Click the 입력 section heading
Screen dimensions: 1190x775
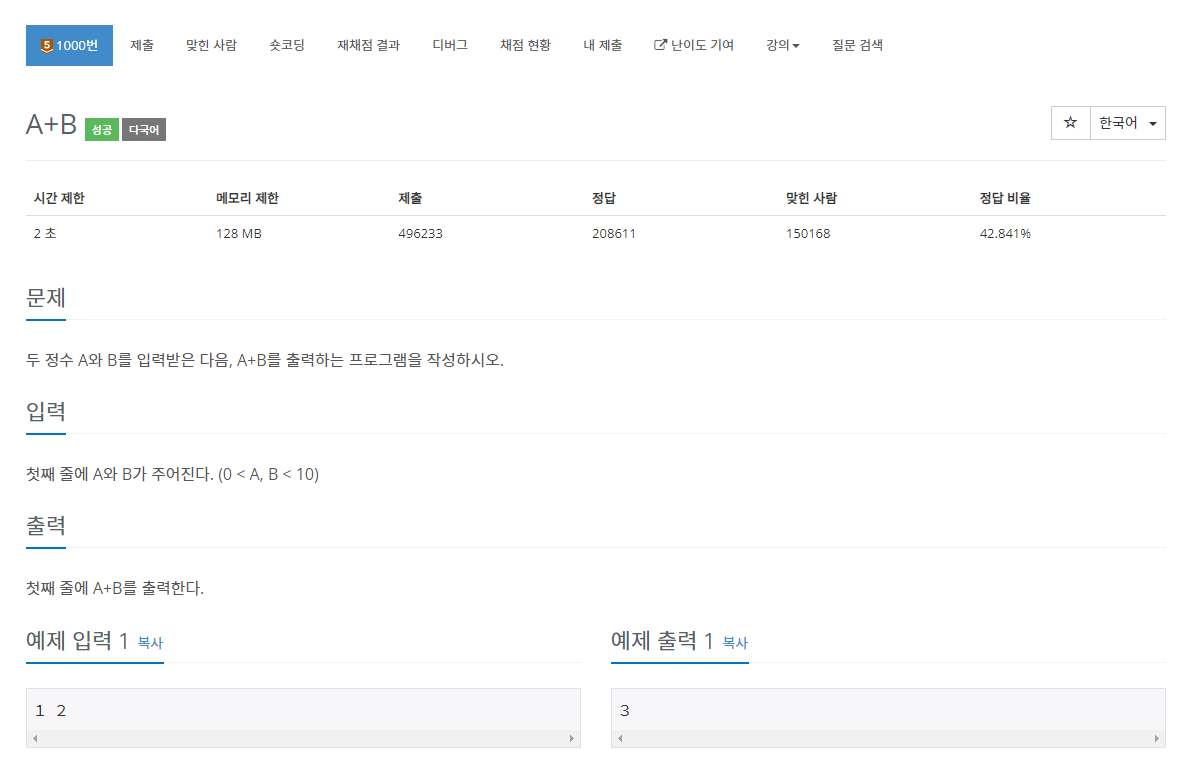(x=46, y=411)
